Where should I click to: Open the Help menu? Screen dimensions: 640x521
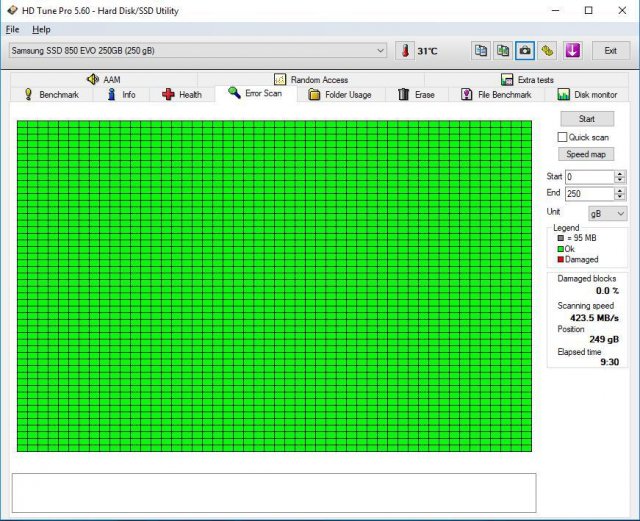41,29
